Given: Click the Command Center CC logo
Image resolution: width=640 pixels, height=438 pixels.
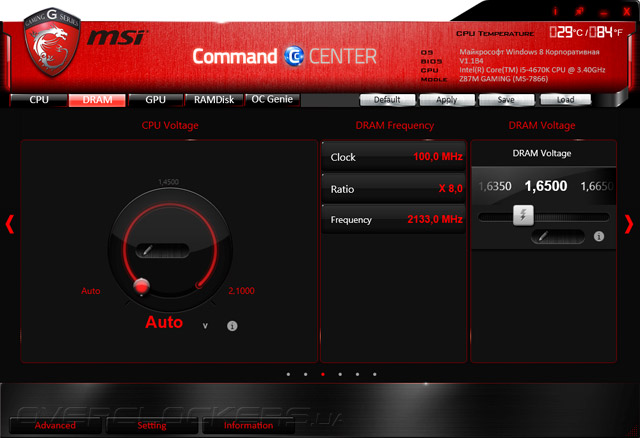Looking at the screenshot, I should click(x=294, y=56).
